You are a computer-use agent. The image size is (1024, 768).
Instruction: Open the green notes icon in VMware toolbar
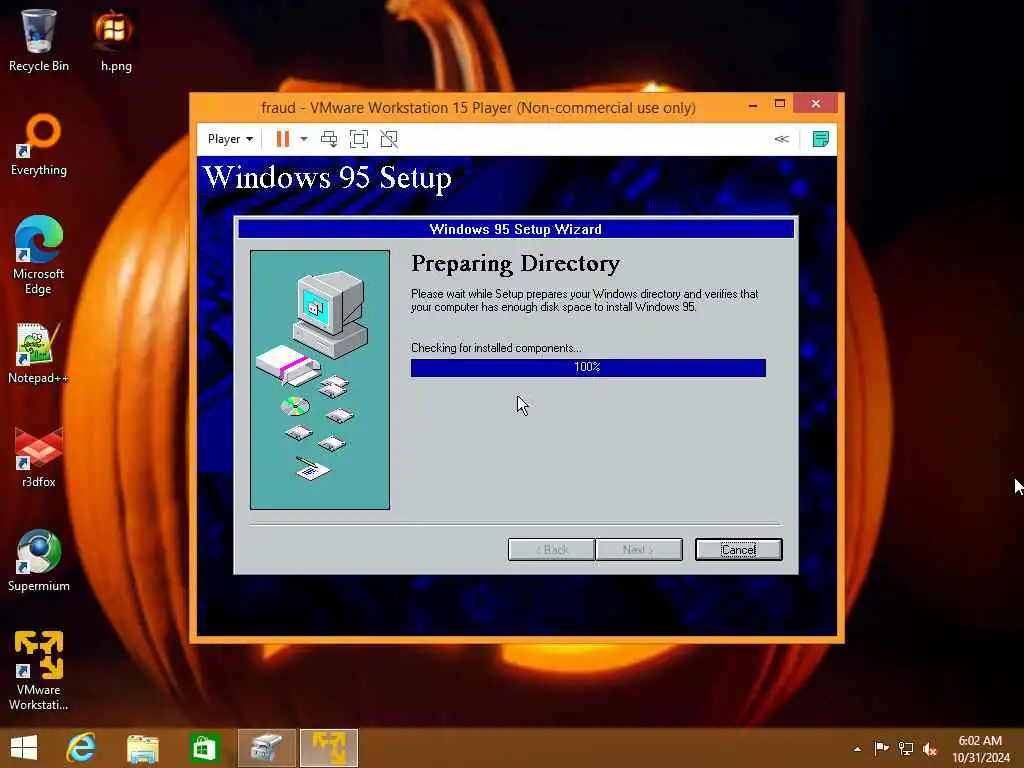[x=820, y=139]
